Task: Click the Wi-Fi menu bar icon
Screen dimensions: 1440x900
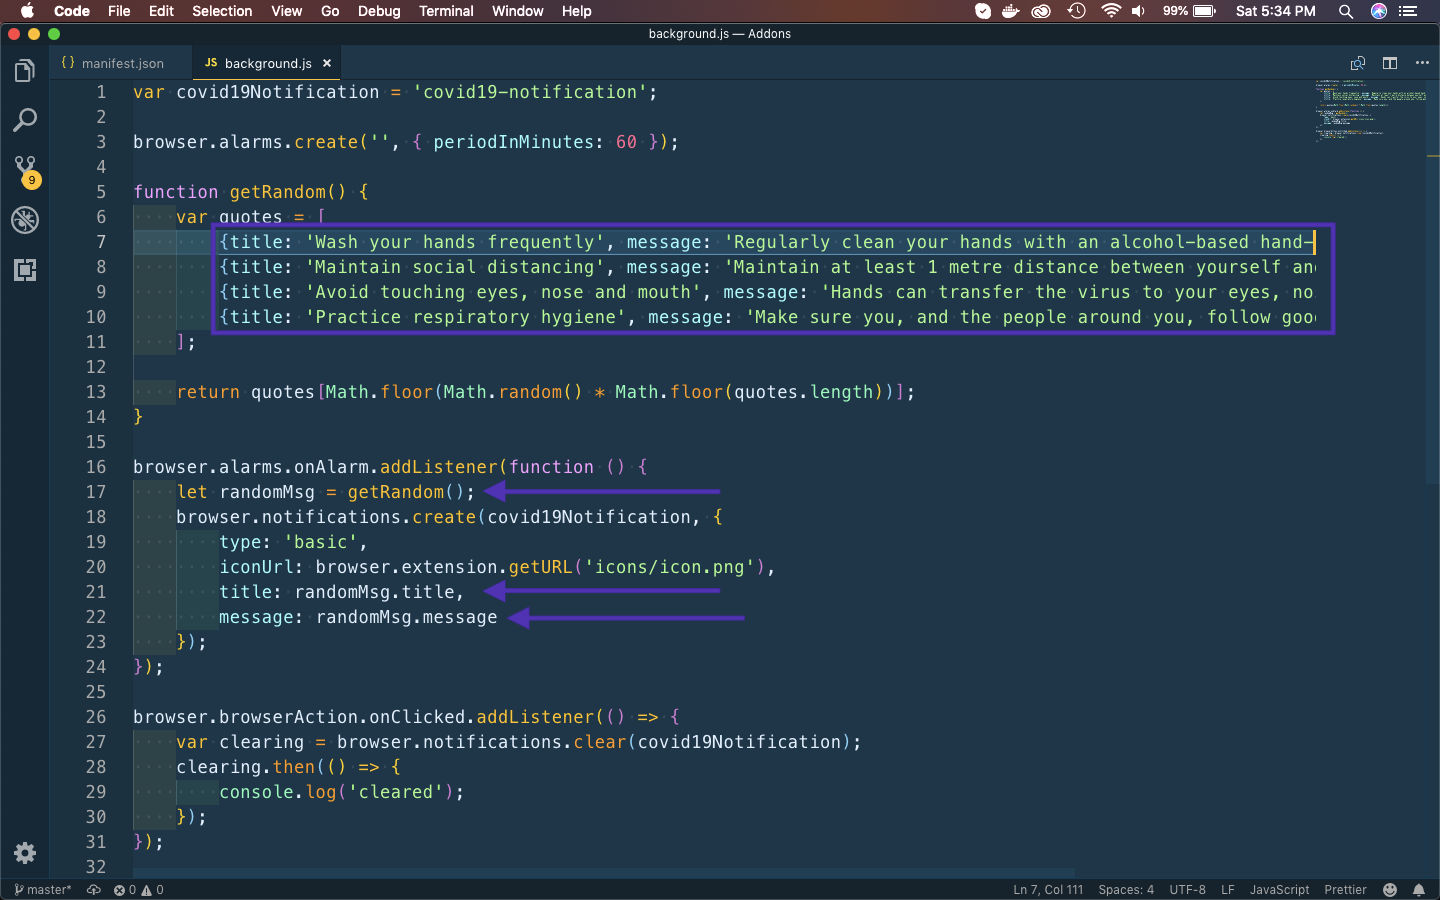Action: click(x=1111, y=11)
